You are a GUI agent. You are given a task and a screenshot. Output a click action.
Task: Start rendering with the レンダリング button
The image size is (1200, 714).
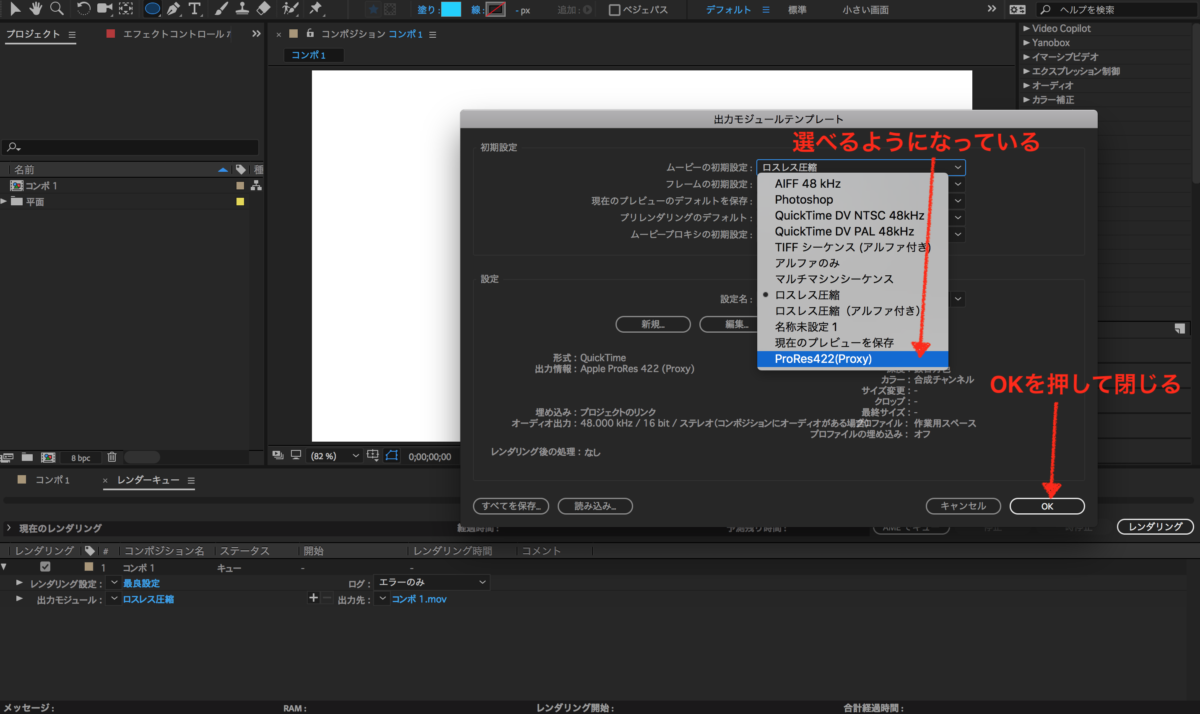tap(1155, 527)
